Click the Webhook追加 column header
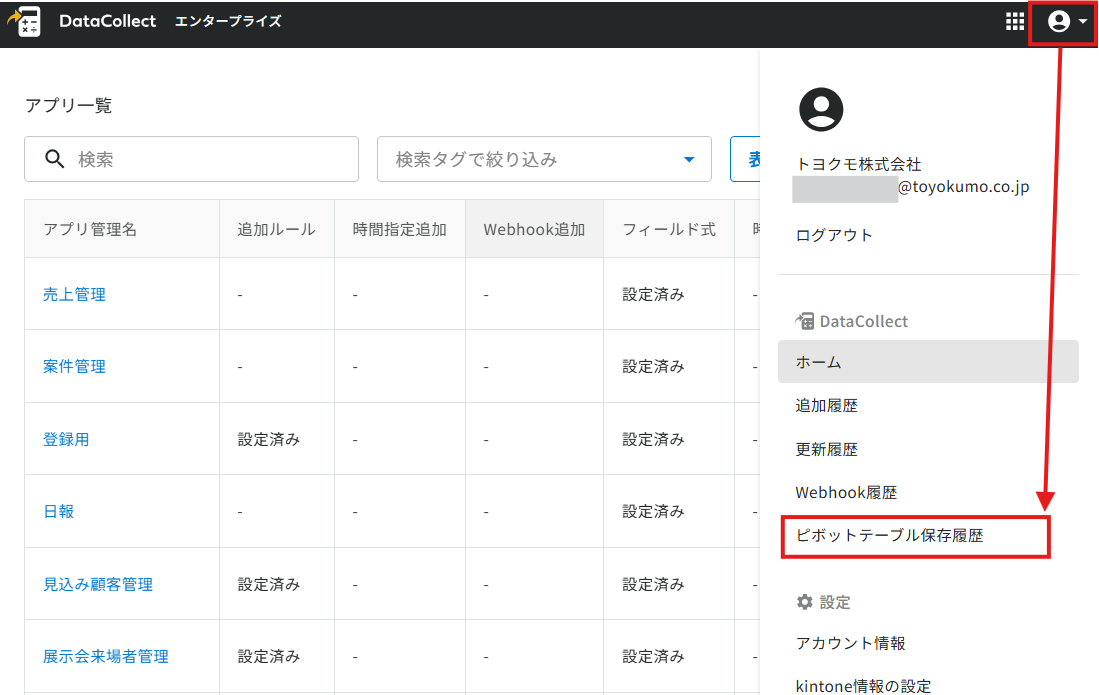 tap(534, 229)
